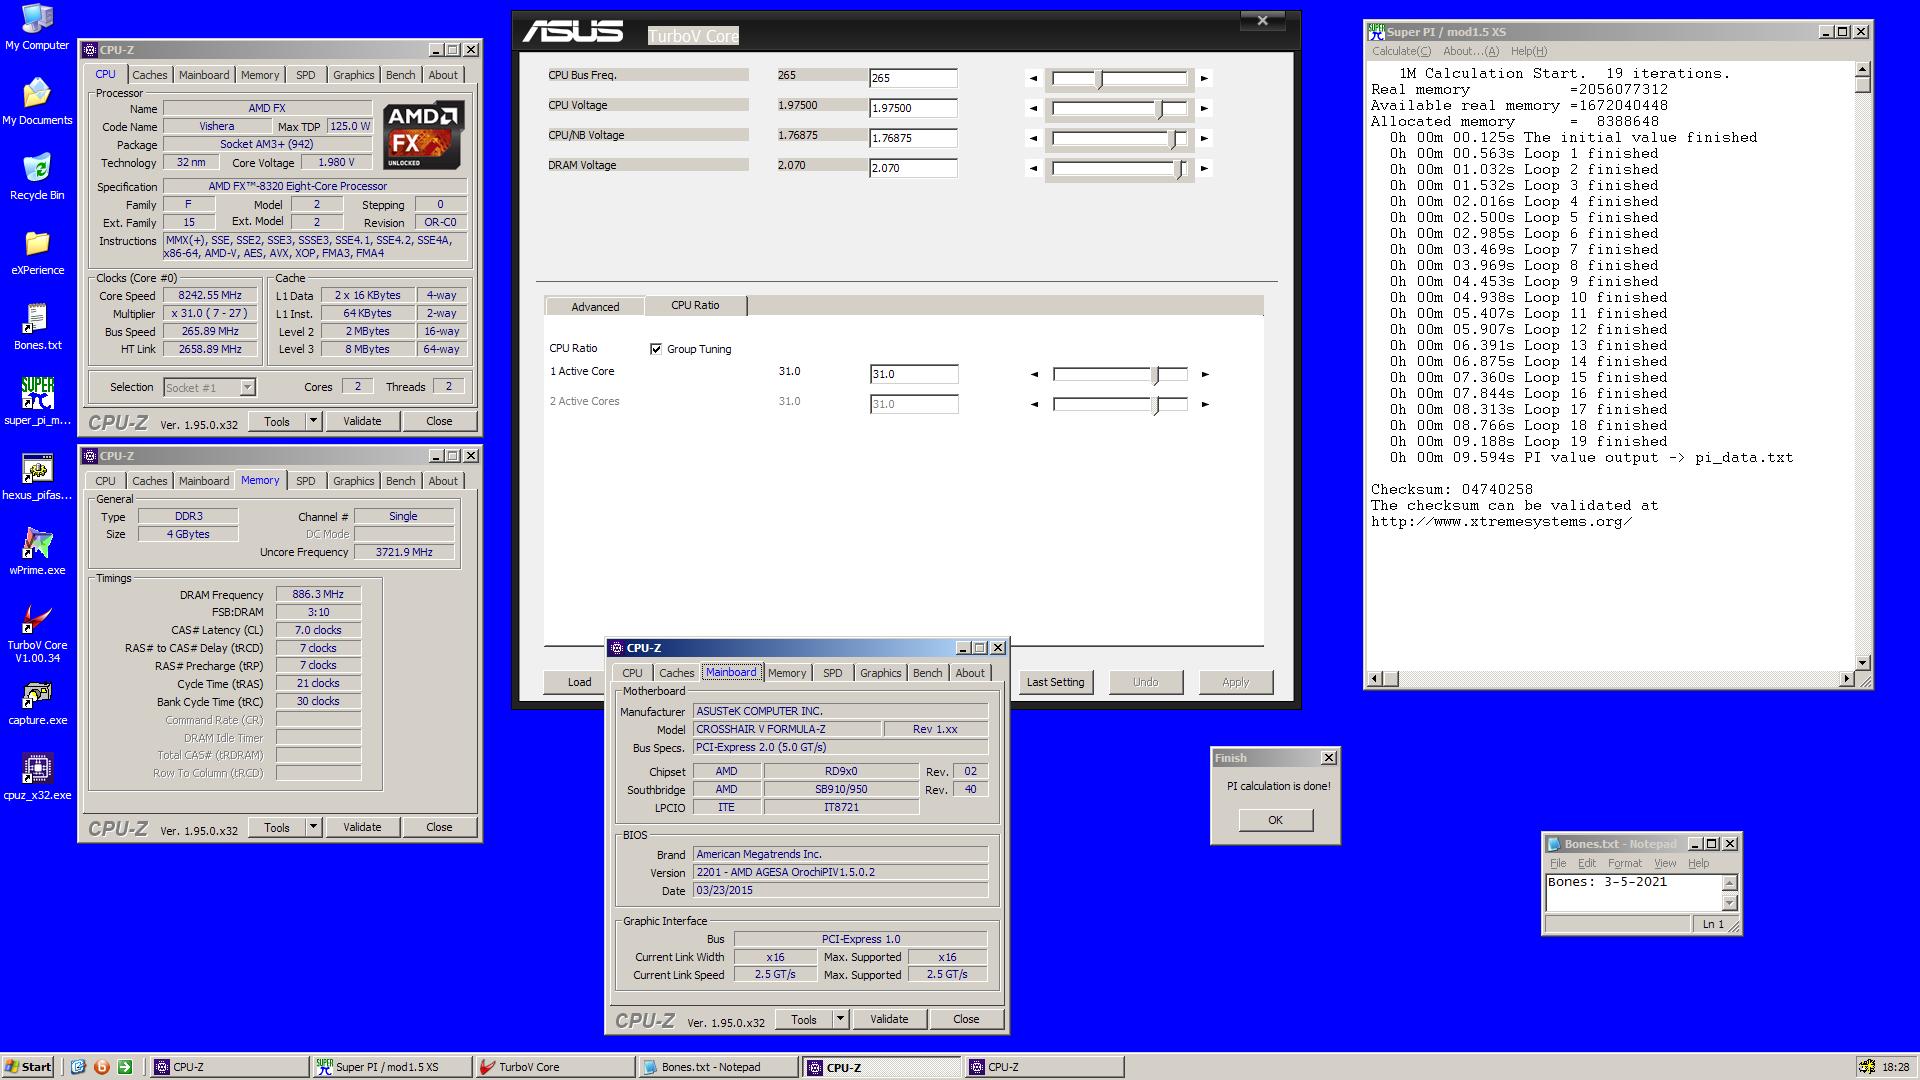Click the DRAM Voltage slider handle
Screen dimensions: 1920x1080
[1181, 169]
